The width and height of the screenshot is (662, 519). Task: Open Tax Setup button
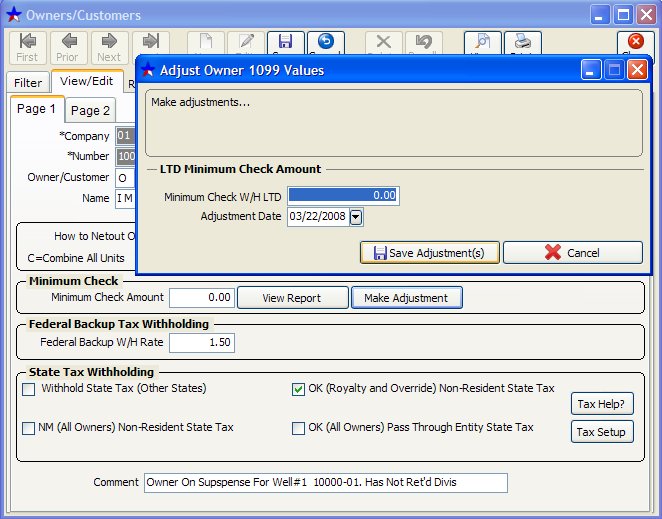pyautogui.click(x=602, y=432)
